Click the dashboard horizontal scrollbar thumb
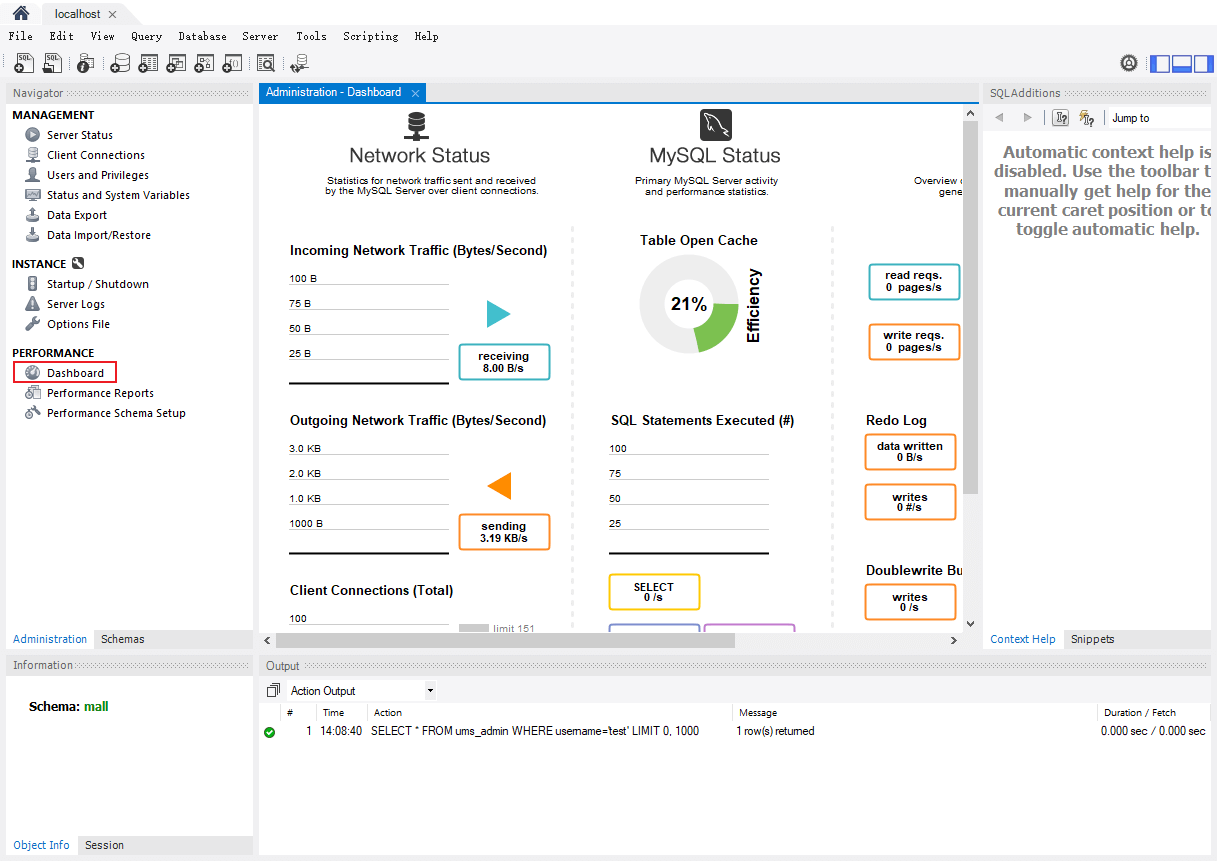 point(505,640)
